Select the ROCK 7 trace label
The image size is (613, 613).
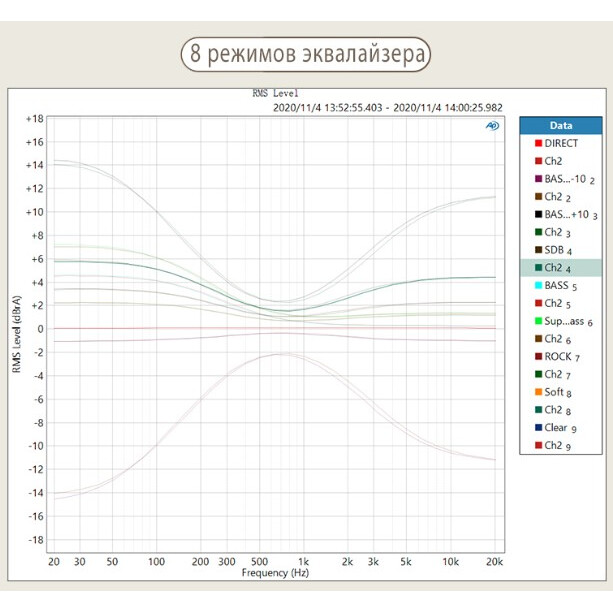click(x=561, y=357)
